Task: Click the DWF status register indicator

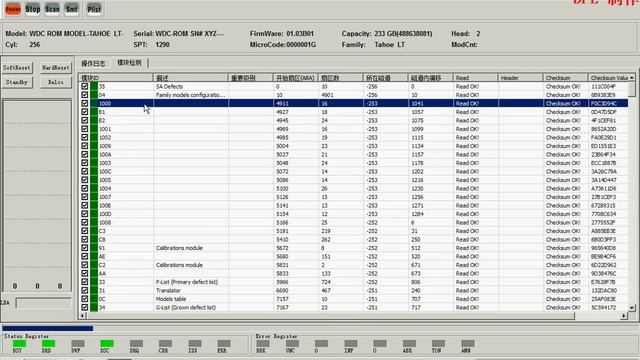Action: [x=78, y=344]
